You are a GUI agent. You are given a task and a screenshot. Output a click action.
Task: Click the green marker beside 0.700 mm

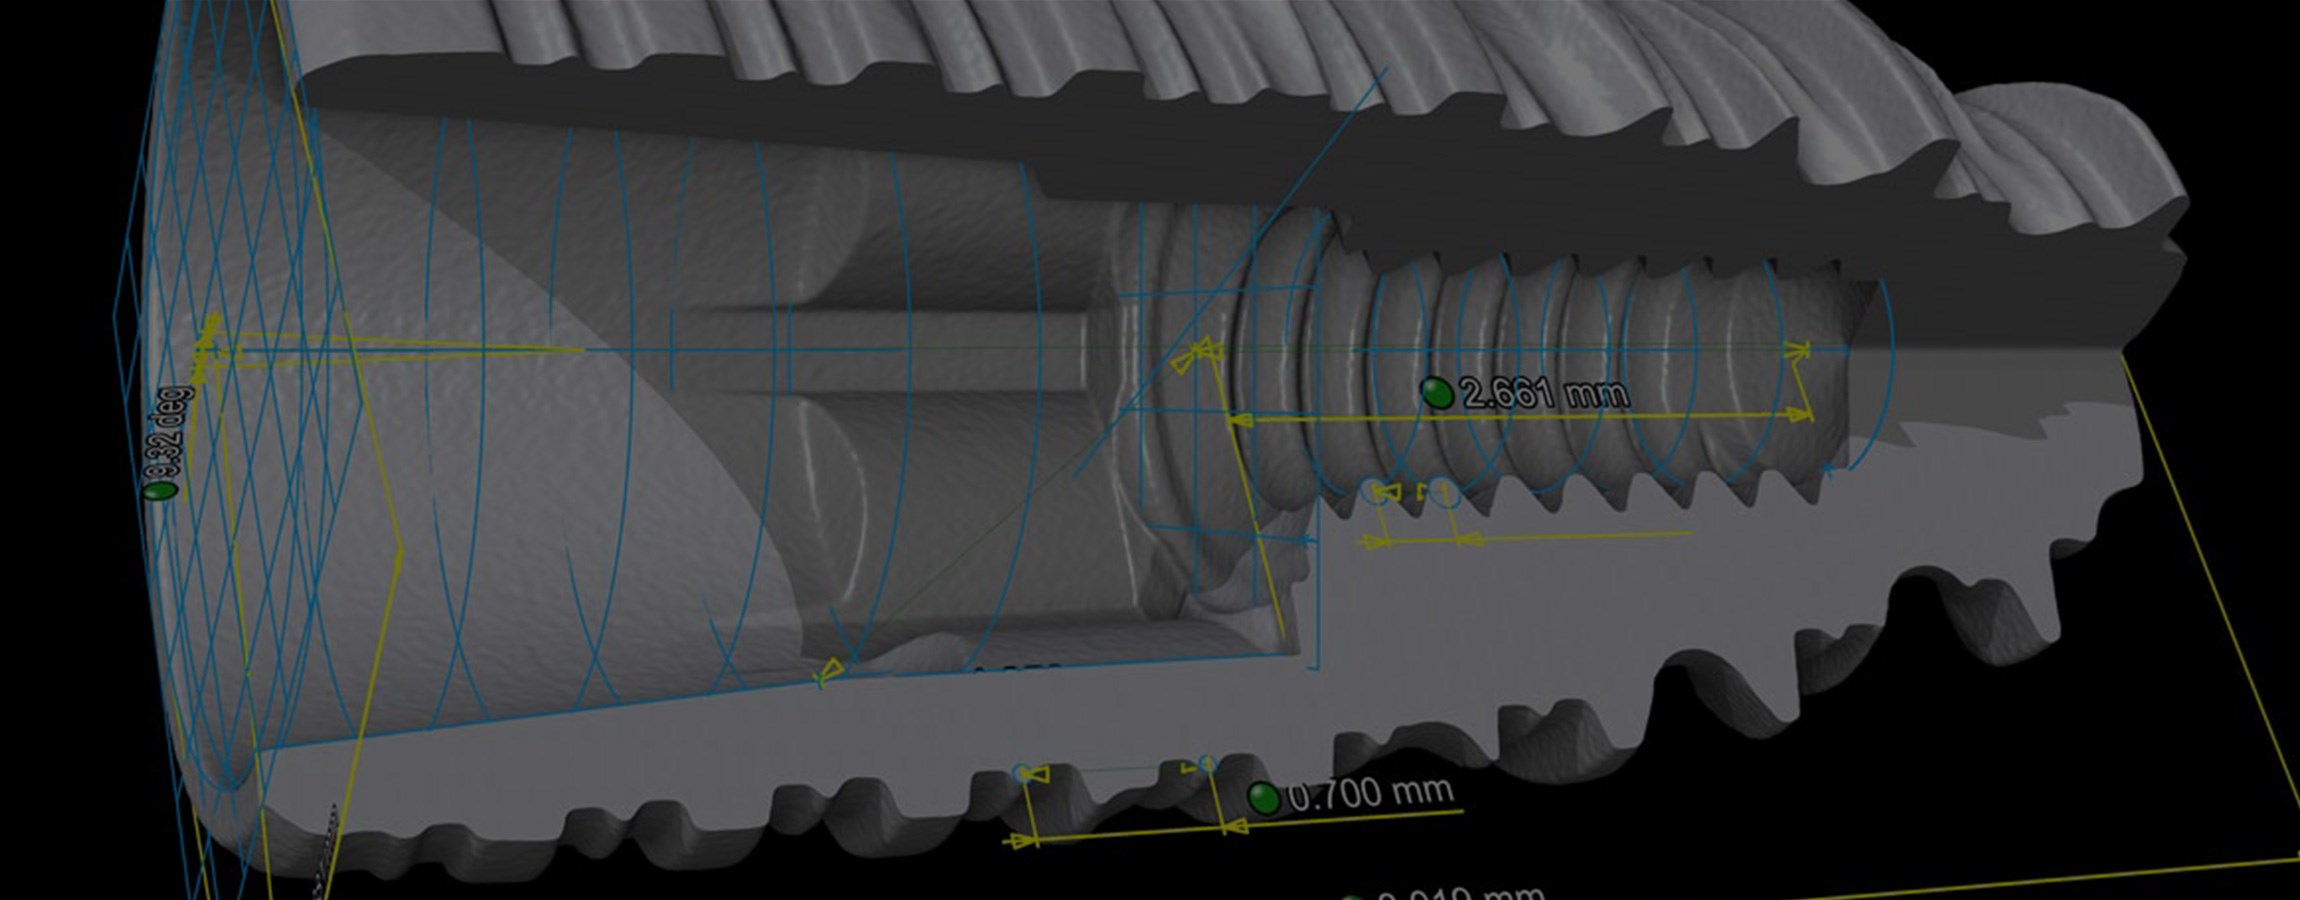click(1264, 799)
